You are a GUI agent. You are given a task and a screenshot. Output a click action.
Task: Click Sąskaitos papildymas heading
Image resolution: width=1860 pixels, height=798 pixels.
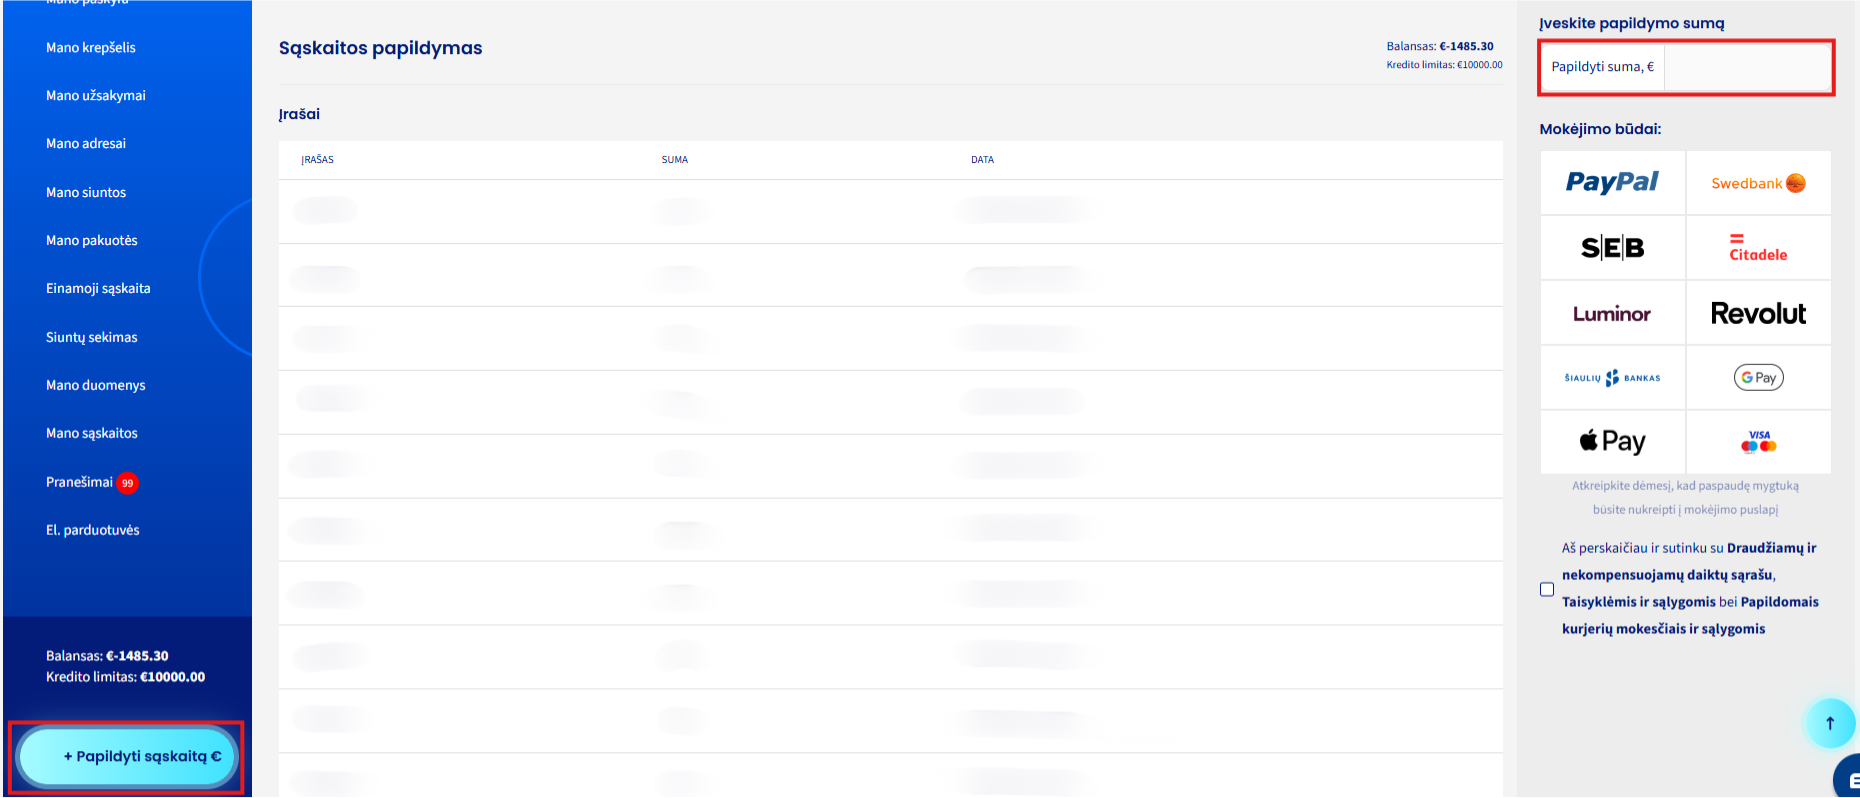(x=380, y=48)
